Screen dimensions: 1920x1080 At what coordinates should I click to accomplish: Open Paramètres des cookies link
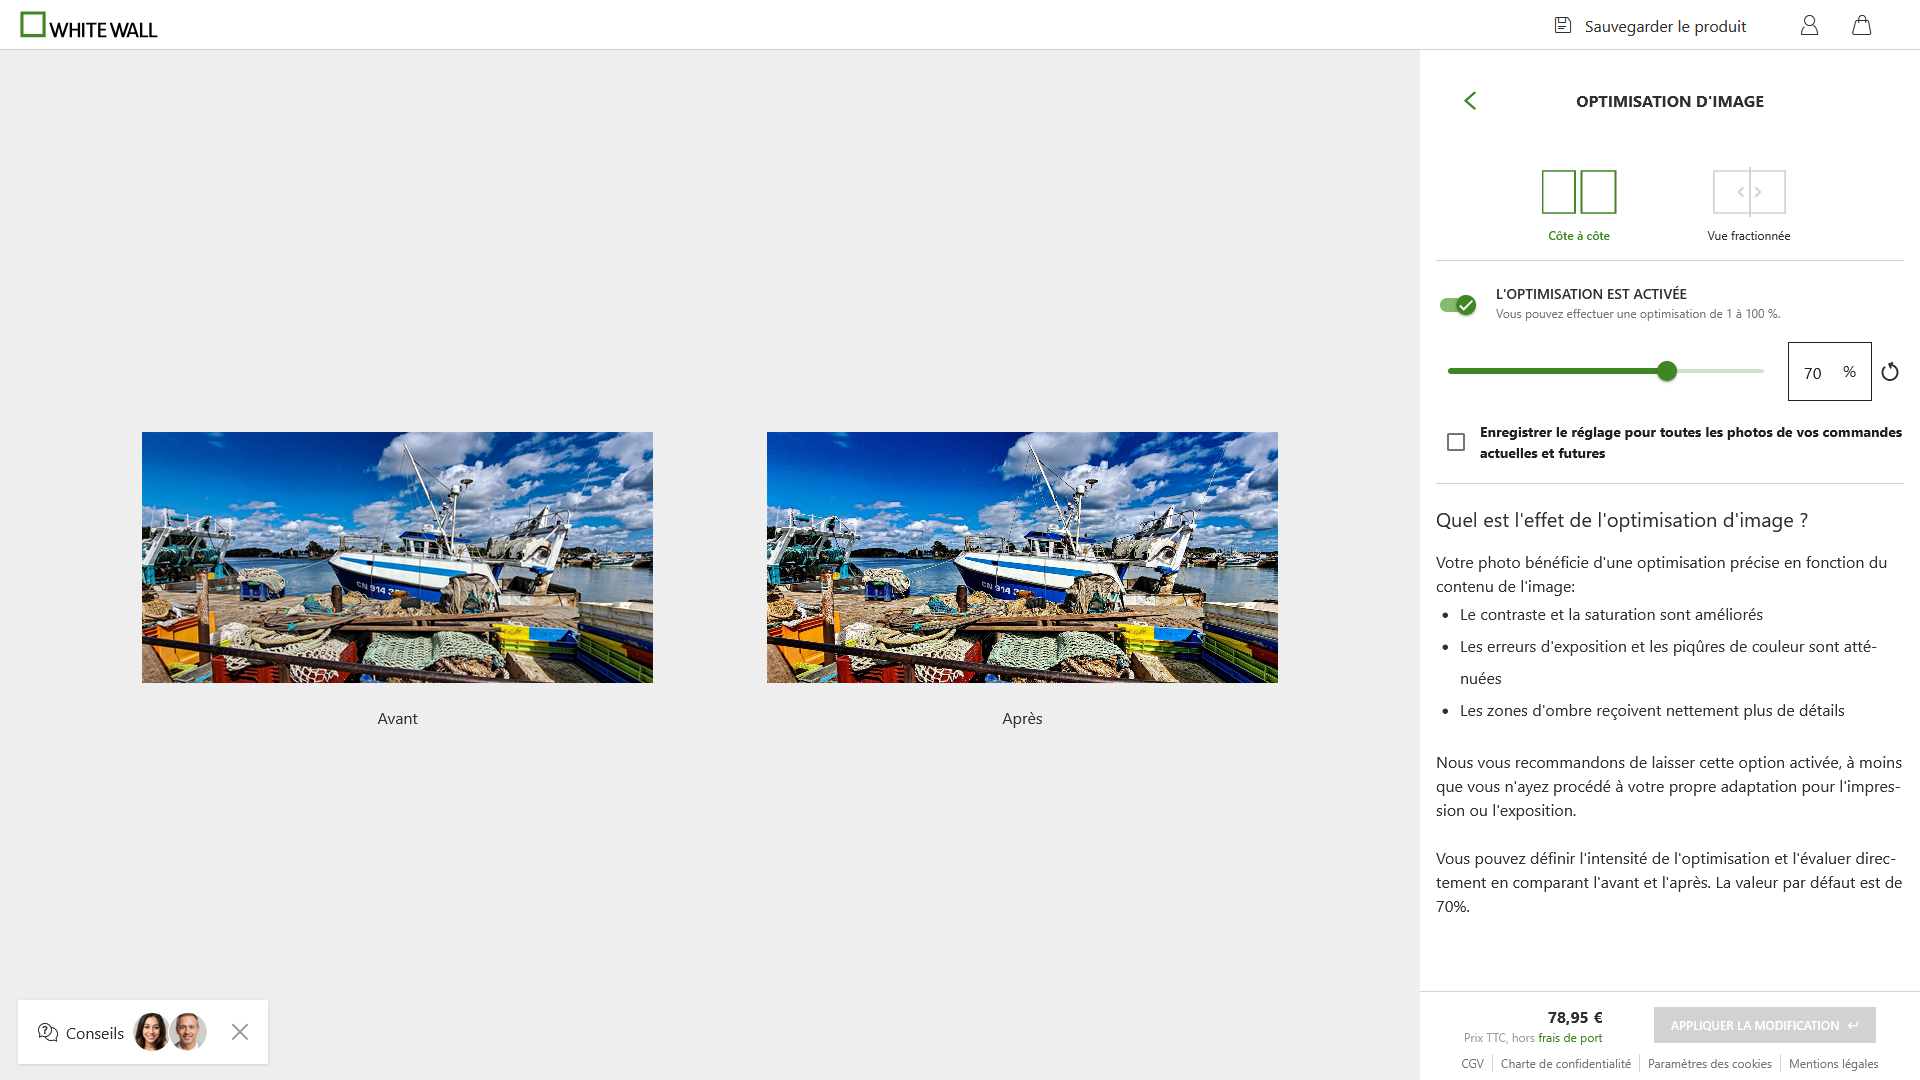1709,1064
